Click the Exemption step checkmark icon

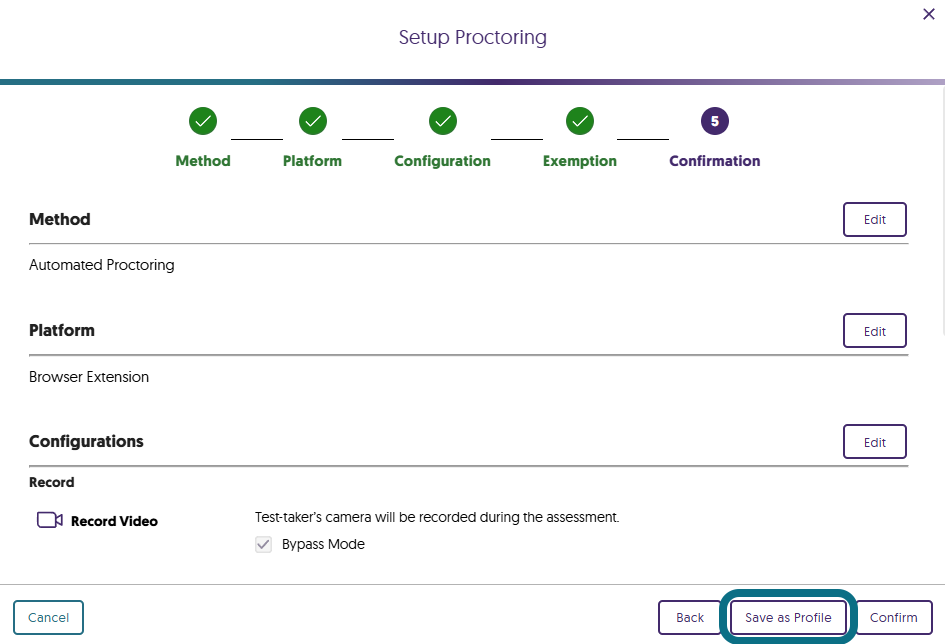[580, 121]
